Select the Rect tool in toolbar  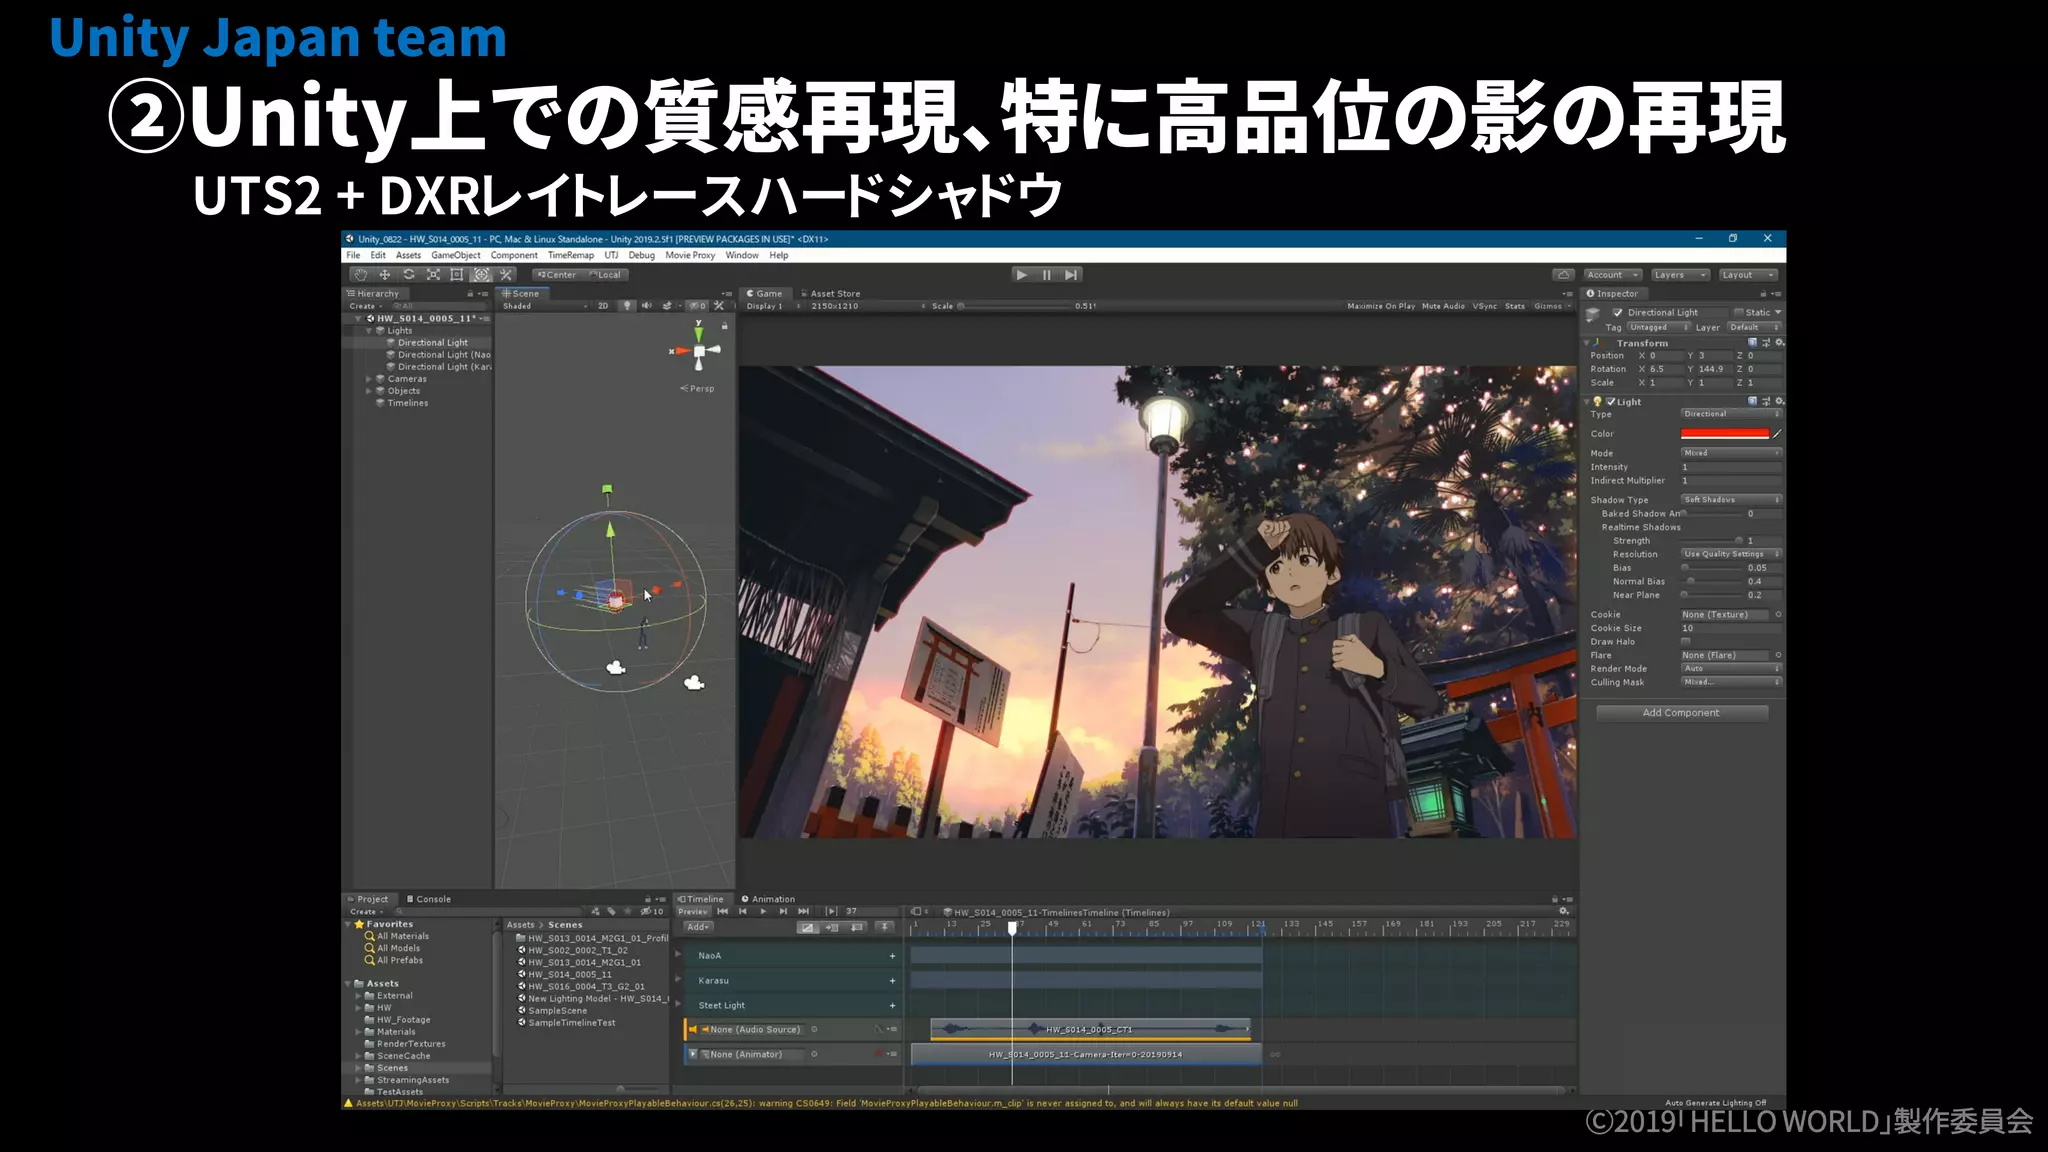457,275
